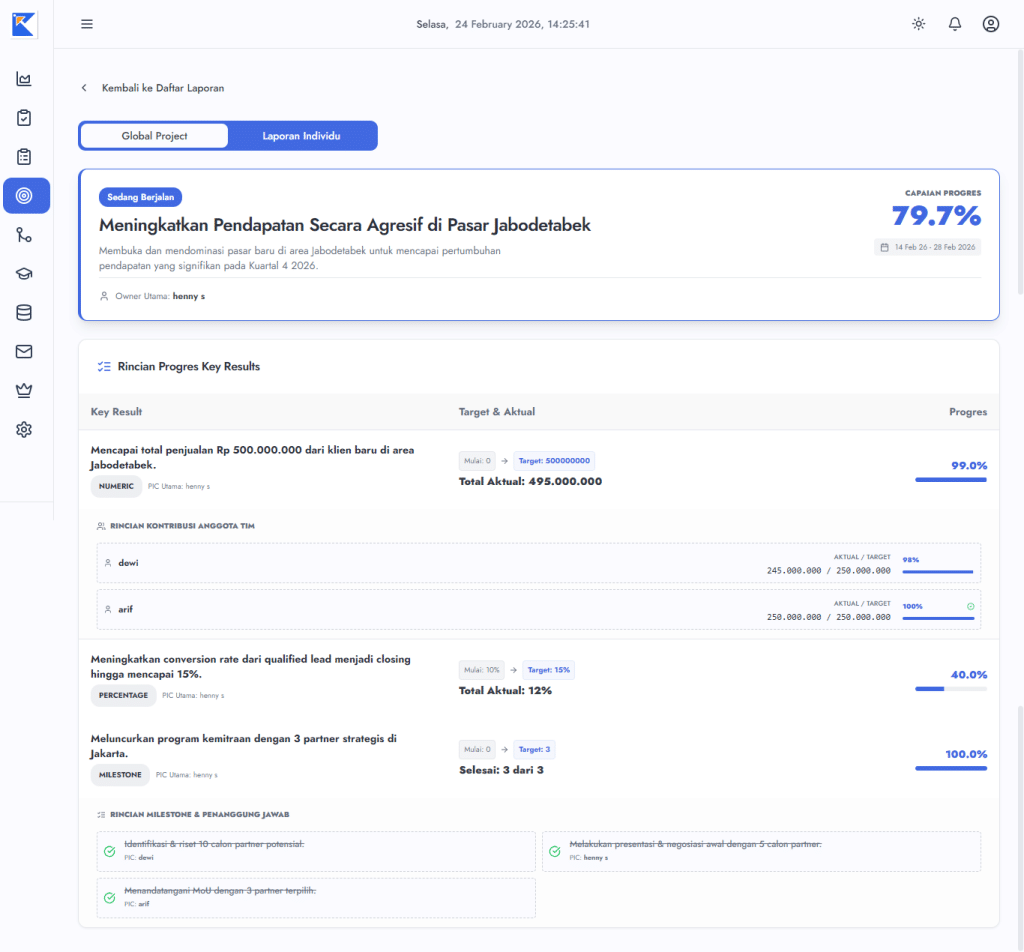Image resolution: width=1024 pixels, height=952 pixels.
Task: Toggle Menandatangani MoU dengan 3 partner check
Action: 110,898
